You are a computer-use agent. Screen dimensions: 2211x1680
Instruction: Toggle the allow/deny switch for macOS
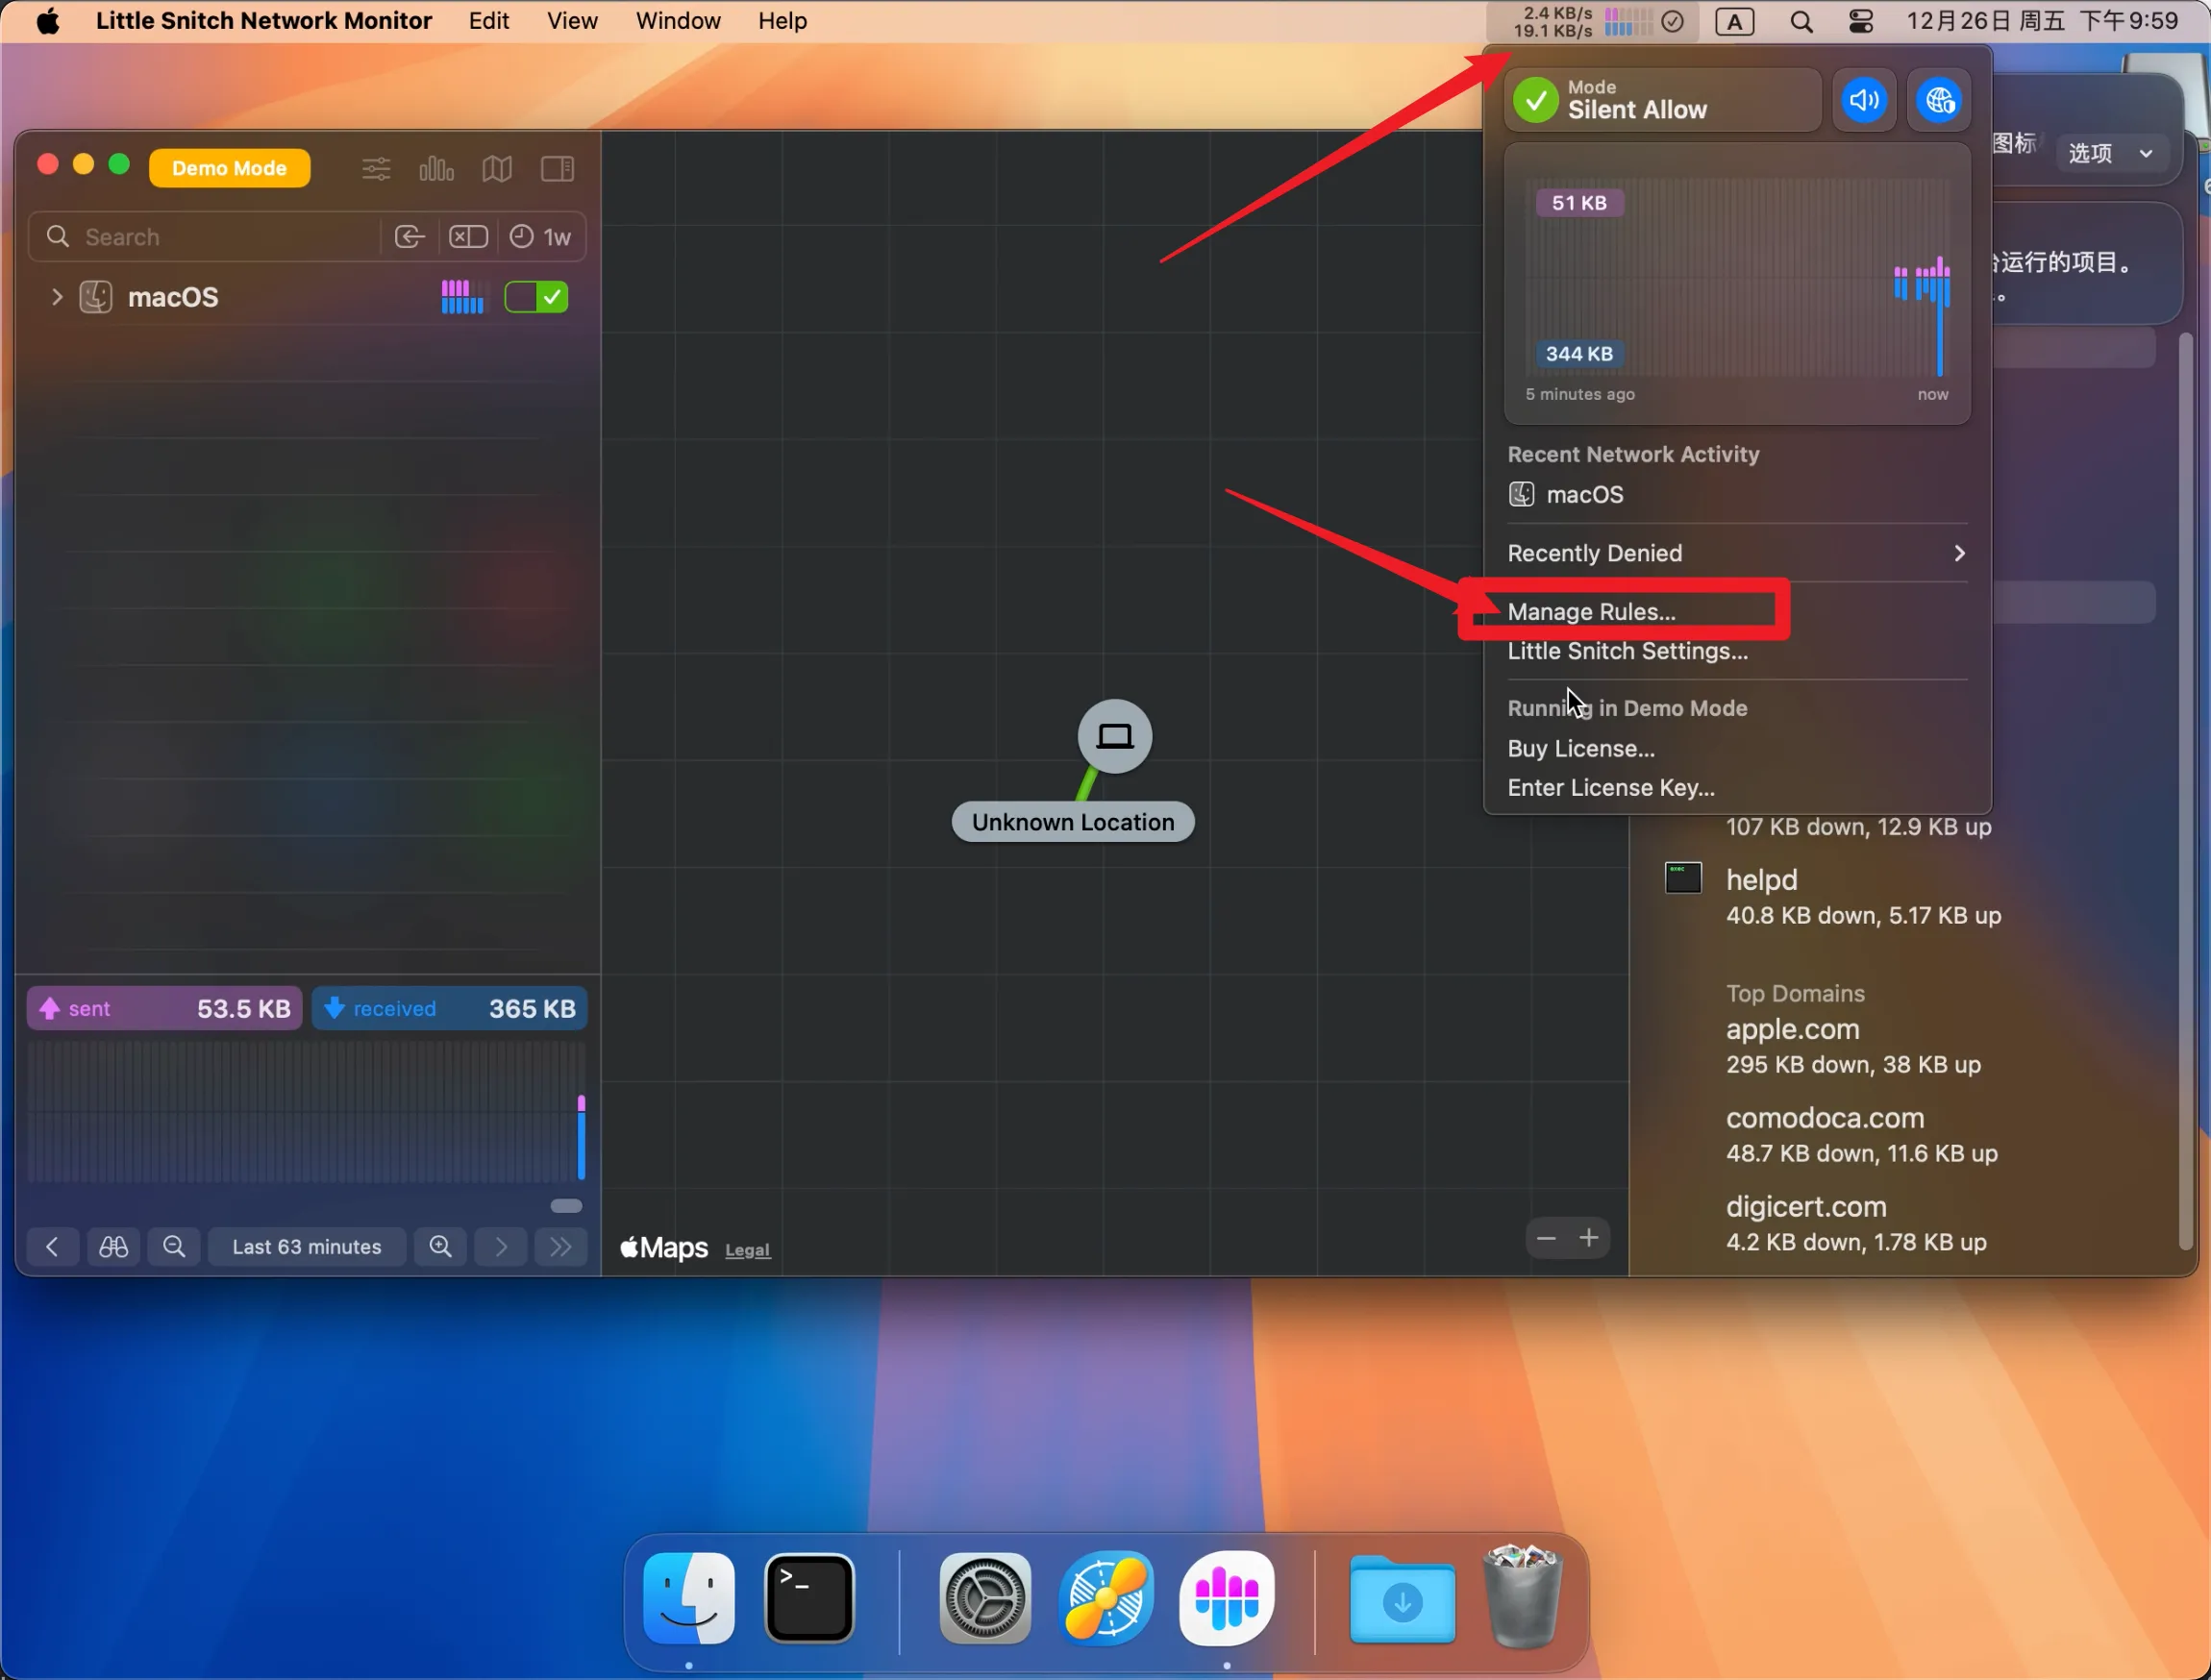point(537,297)
